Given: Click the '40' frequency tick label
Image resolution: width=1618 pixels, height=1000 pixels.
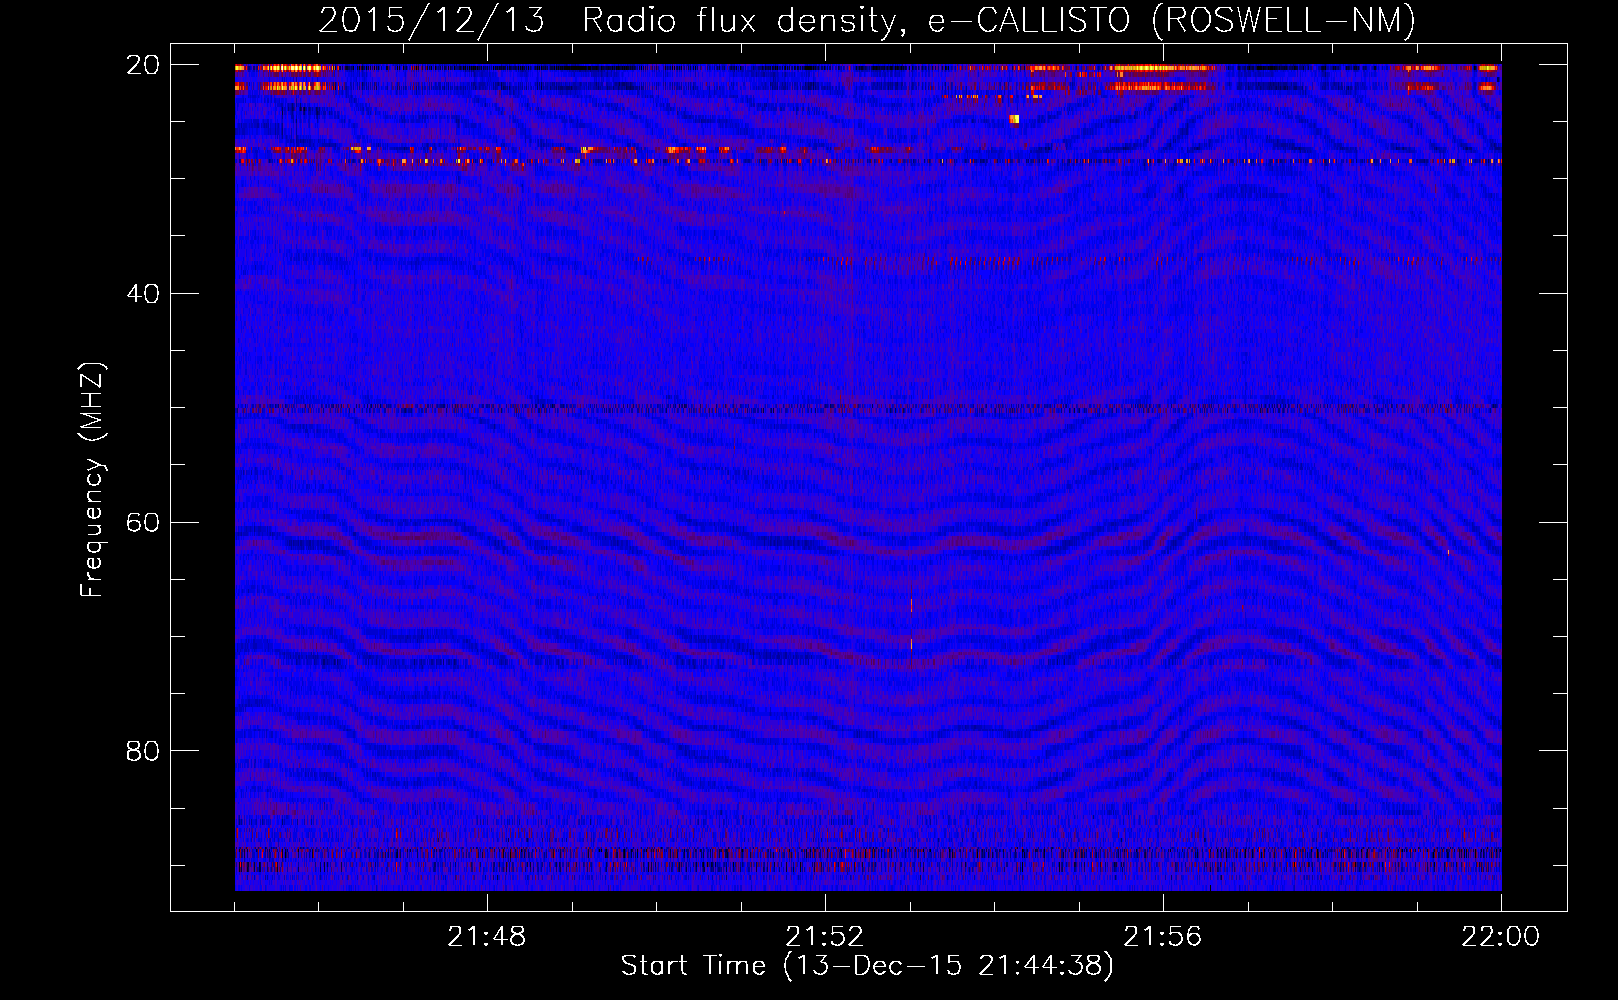Looking at the screenshot, I should coord(143,294).
